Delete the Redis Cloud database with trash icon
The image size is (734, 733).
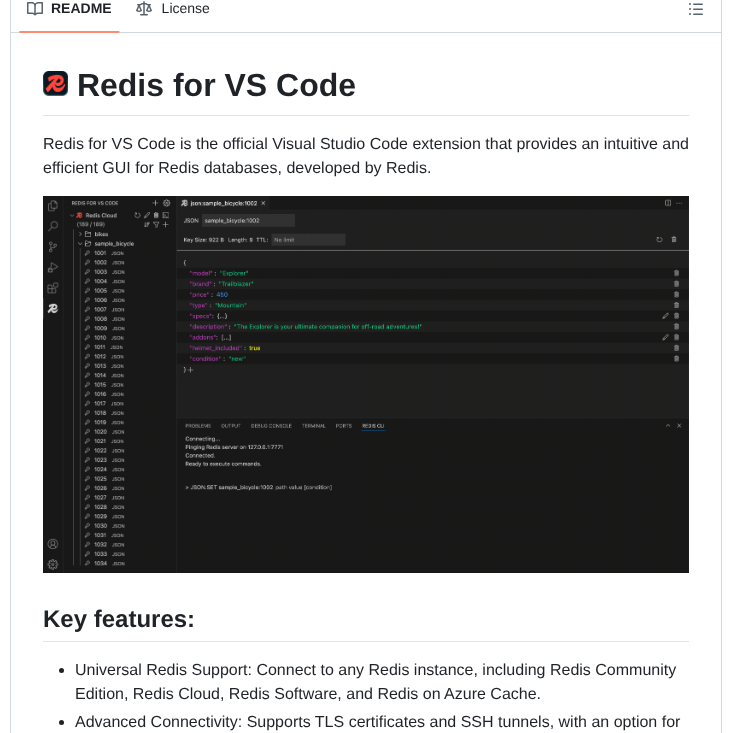click(x=156, y=215)
